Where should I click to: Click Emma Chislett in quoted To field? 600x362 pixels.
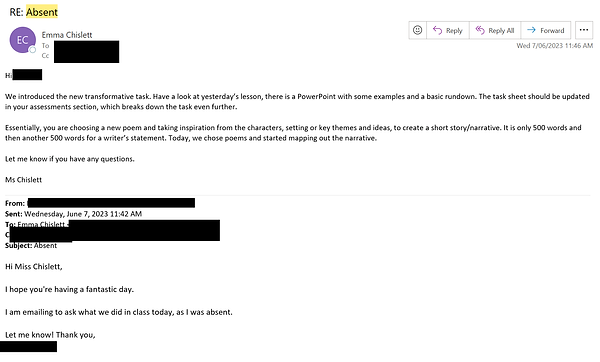coord(41,224)
